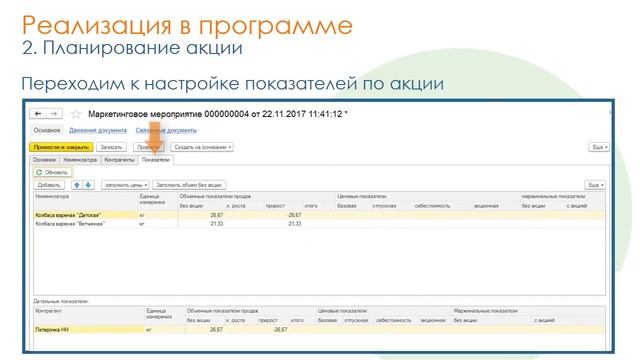
Task: Switch to the Номенклатура tab
Action: (80, 160)
